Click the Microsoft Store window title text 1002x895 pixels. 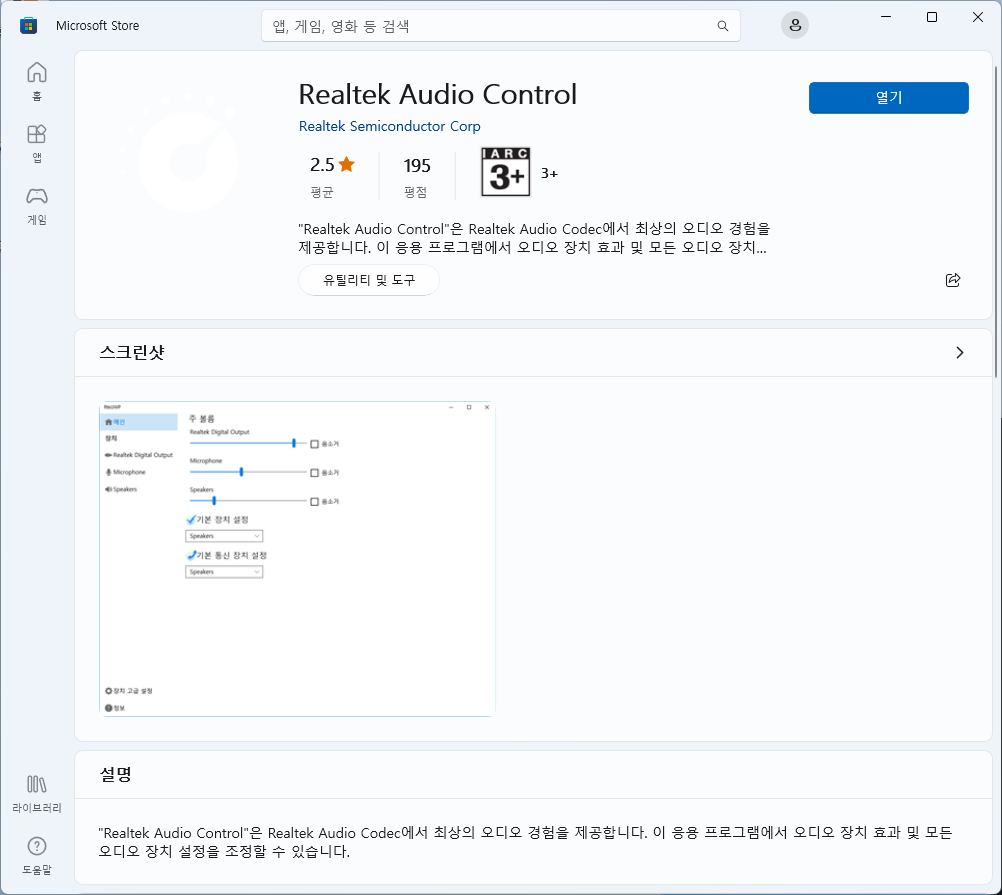pos(97,26)
